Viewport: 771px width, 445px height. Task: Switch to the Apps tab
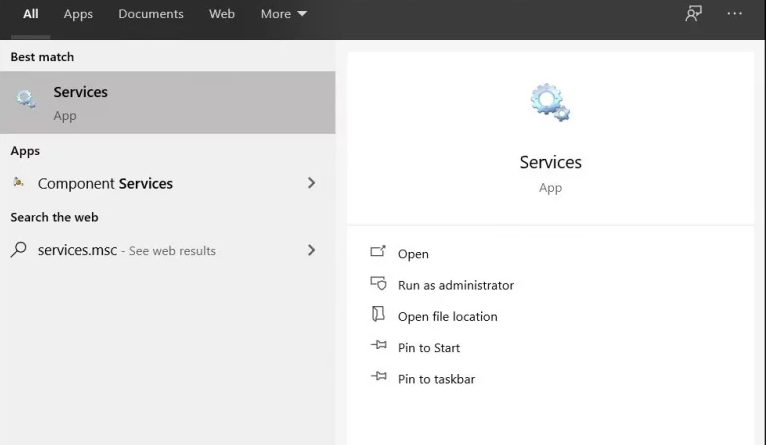[78, 14]
